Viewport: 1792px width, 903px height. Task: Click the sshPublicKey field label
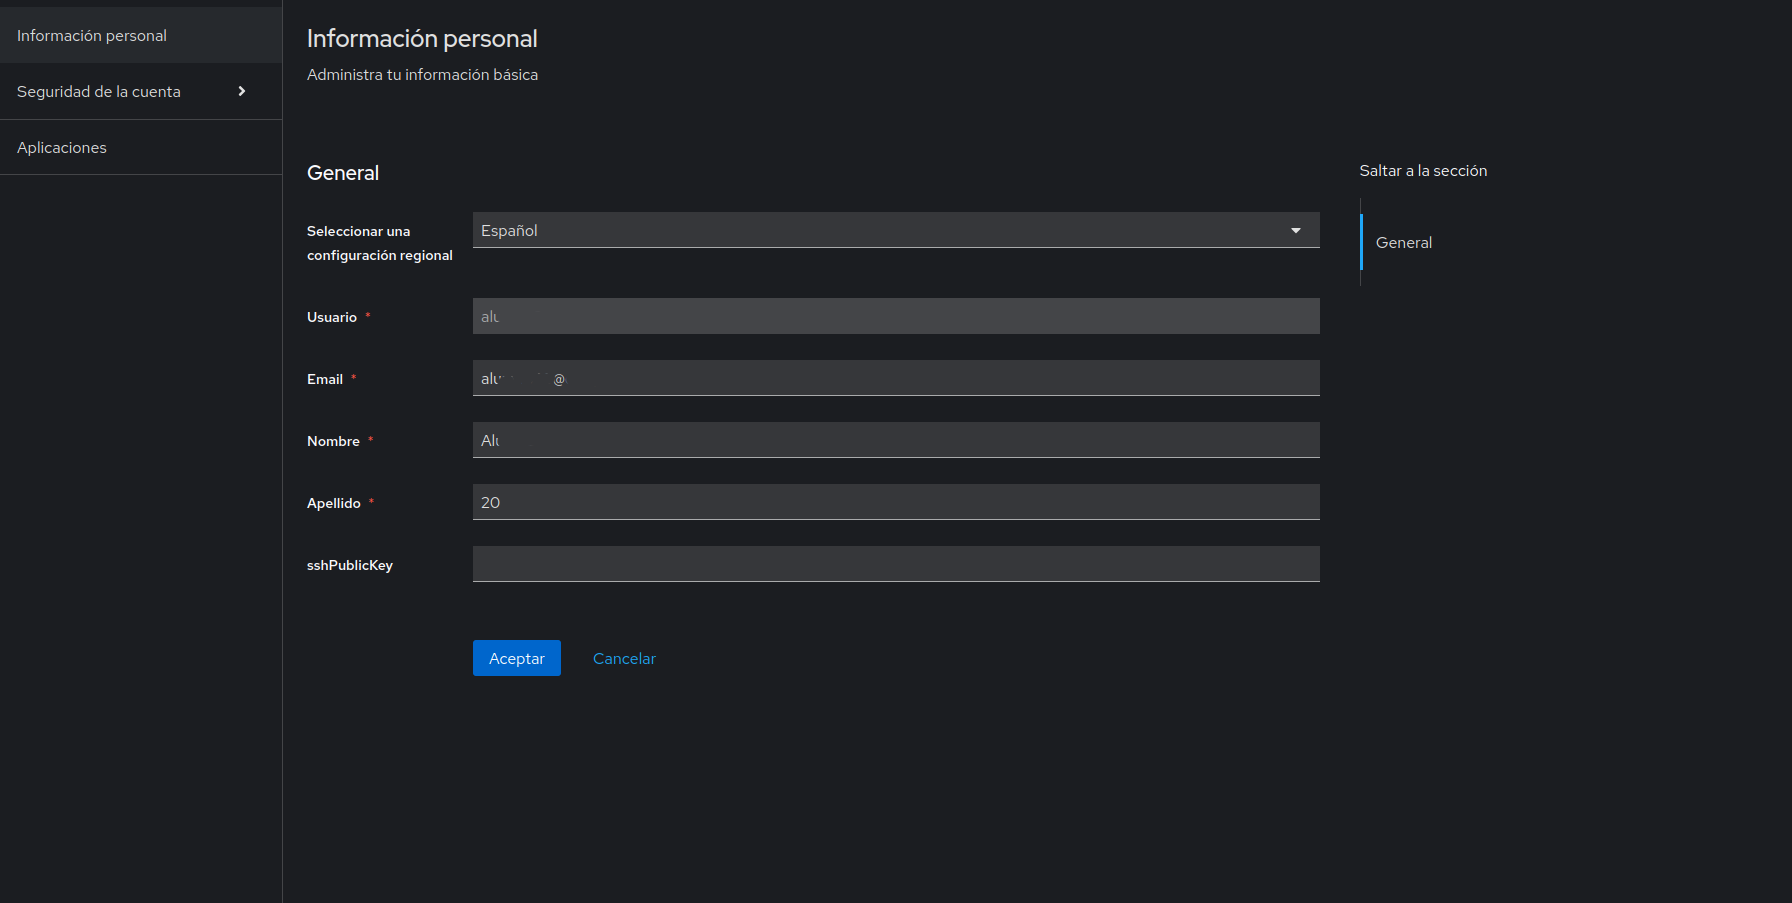350,565
